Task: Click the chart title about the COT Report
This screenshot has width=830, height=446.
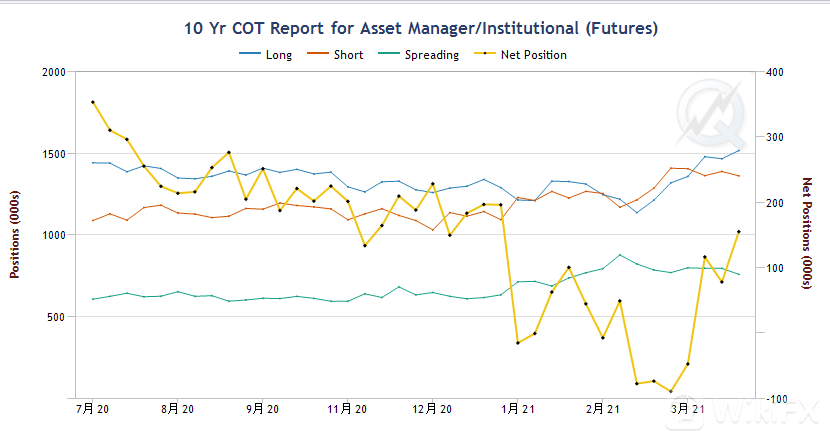Action: 414,27
